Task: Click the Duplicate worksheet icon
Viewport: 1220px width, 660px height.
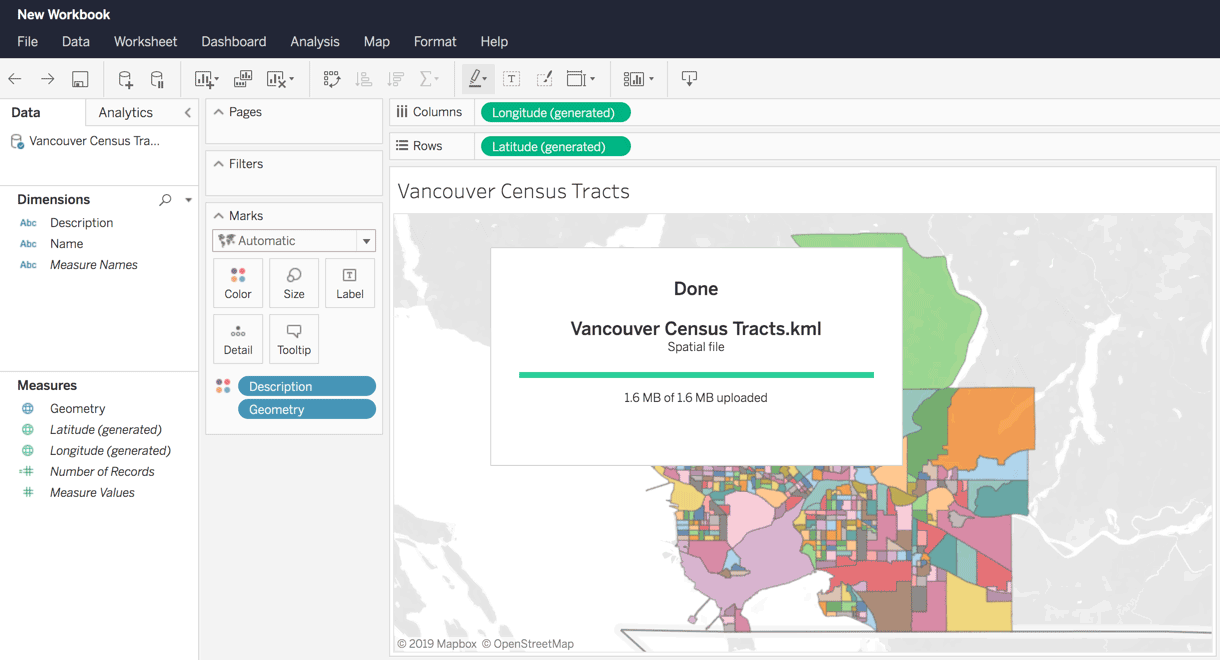Action: tap(243, 79)
